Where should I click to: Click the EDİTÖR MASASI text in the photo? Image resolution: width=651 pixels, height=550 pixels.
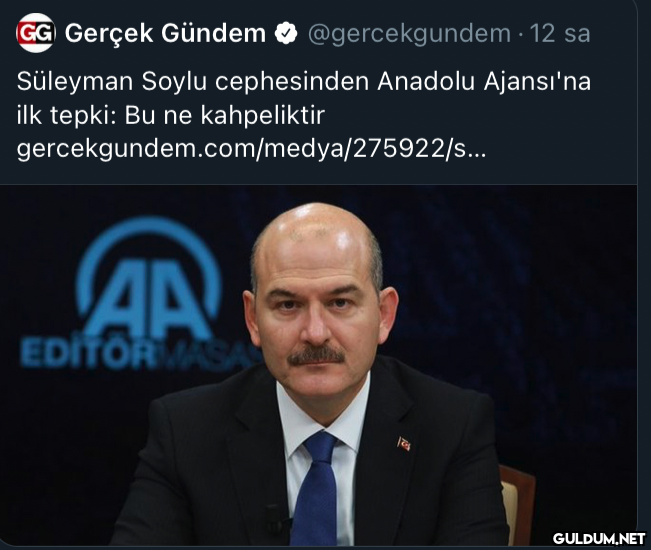pos(139,354)
